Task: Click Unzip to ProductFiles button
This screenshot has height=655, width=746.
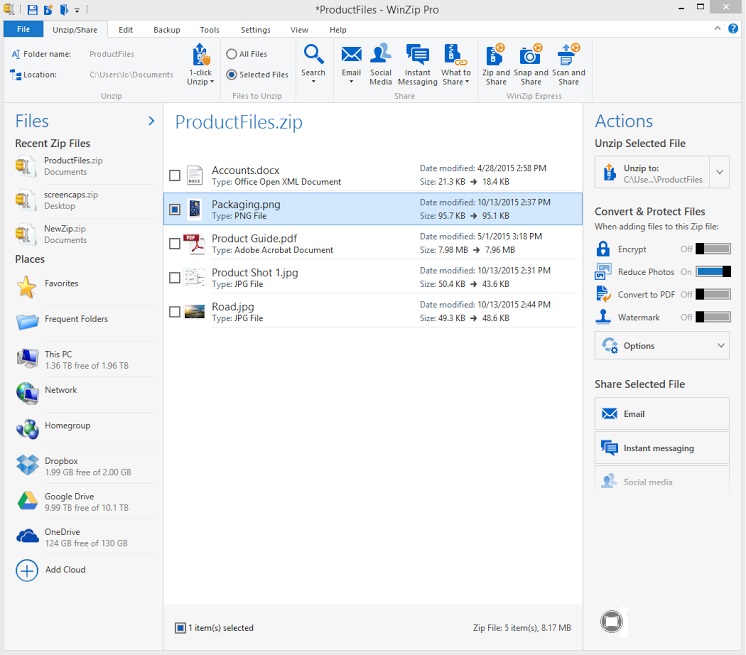Action: click(x=652, y=172)
